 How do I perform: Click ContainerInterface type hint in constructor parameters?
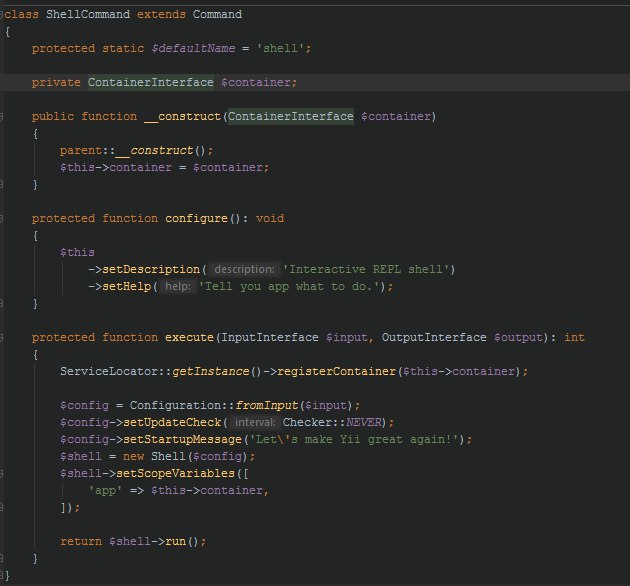[x=291, y=117]
